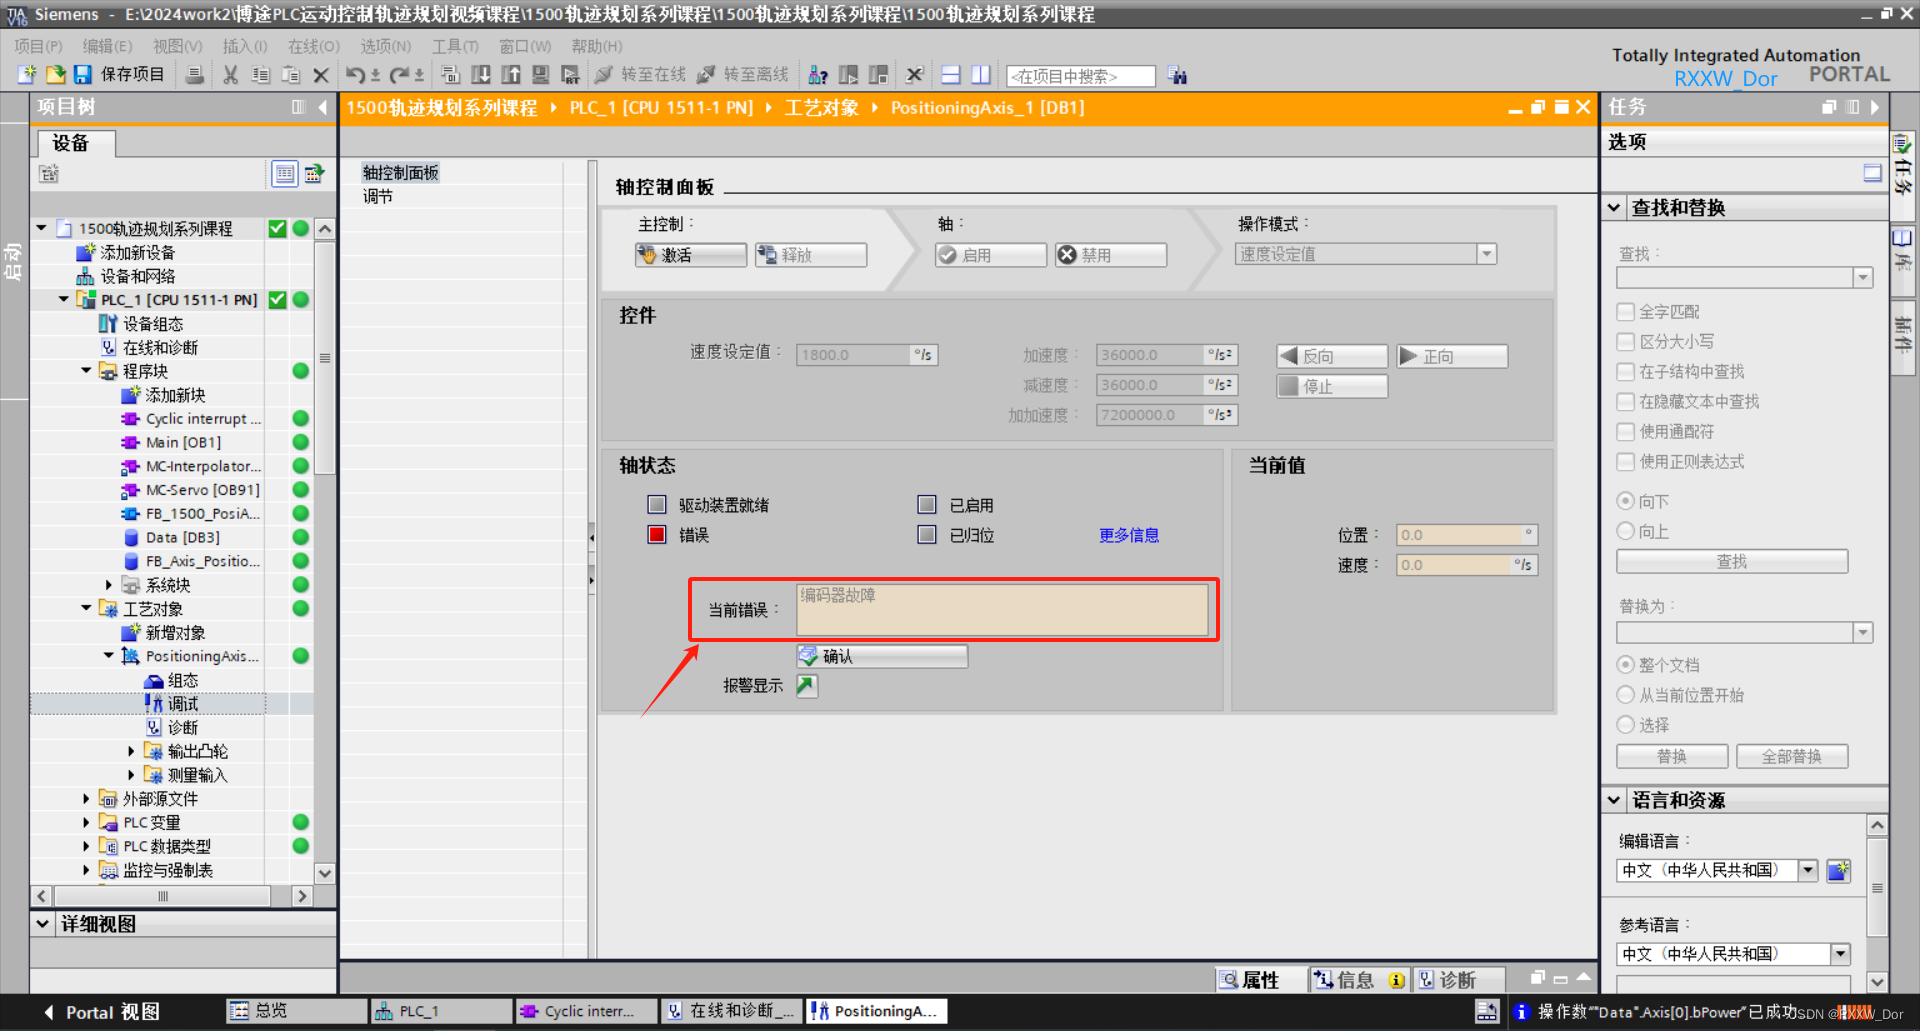Expand the detail view panel
Image resolution: width=1920 pixels, height=1031 pixels.
click(x=43, y=924)
